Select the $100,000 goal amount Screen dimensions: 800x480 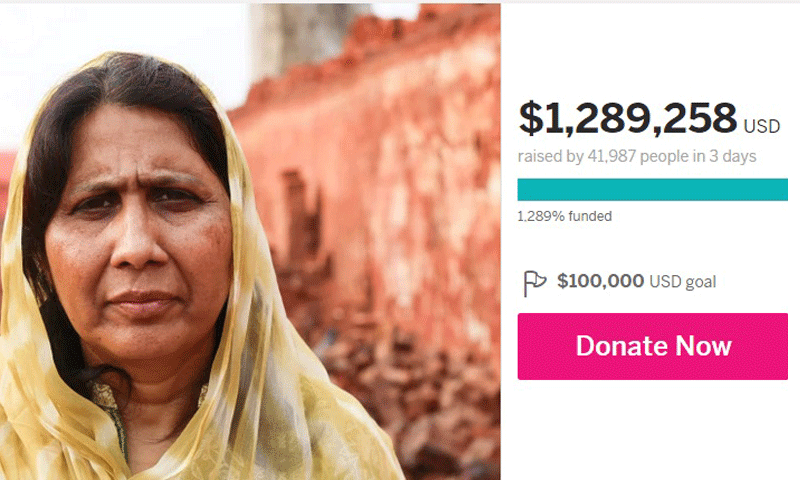601,281
